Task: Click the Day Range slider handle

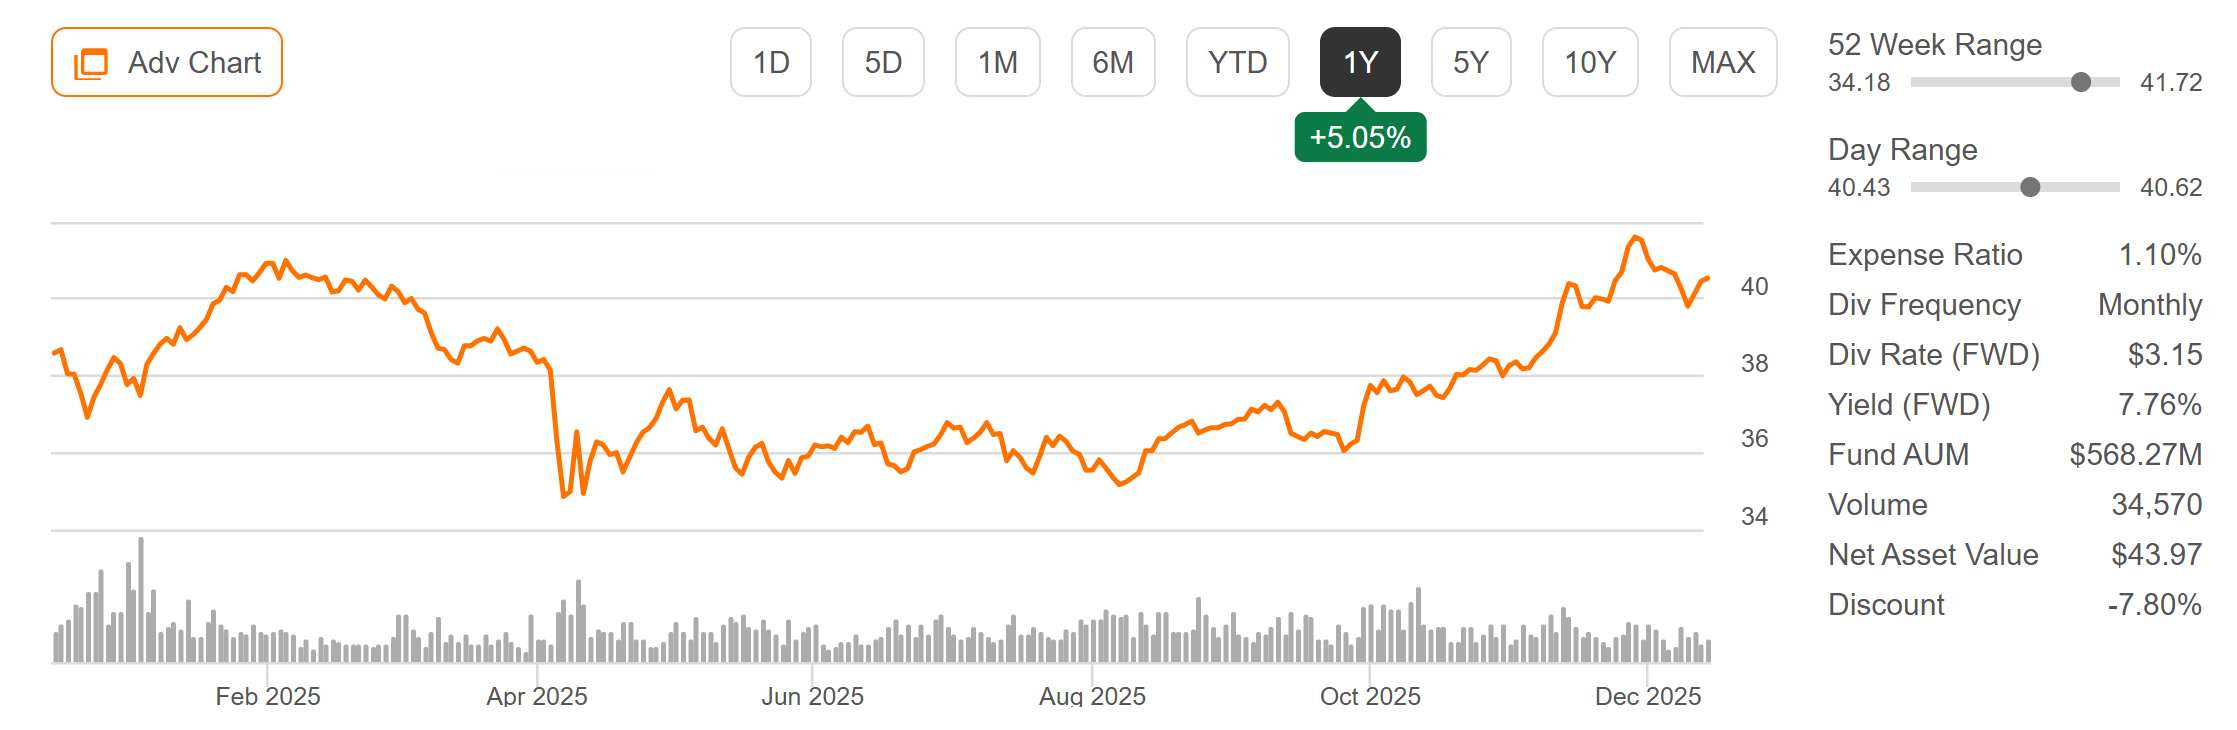Action: click(2030, 187)
